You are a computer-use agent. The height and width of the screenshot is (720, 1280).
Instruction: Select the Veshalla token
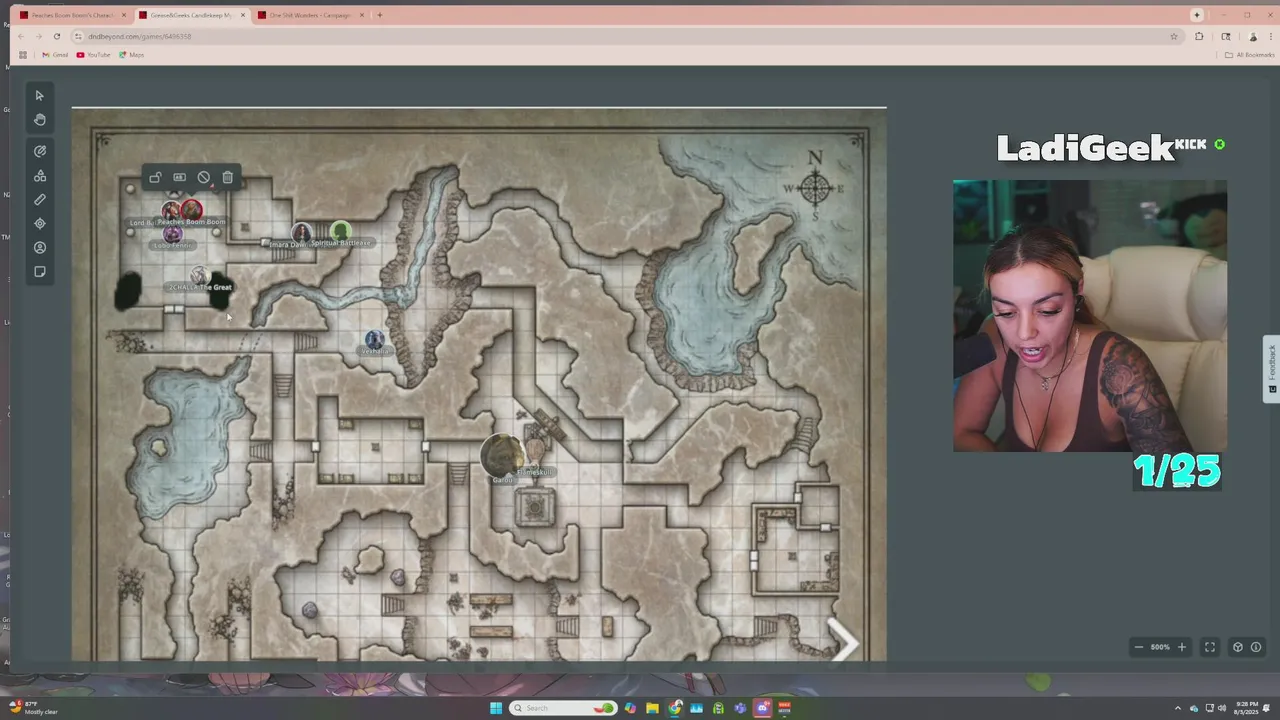(x=374, y=340)
